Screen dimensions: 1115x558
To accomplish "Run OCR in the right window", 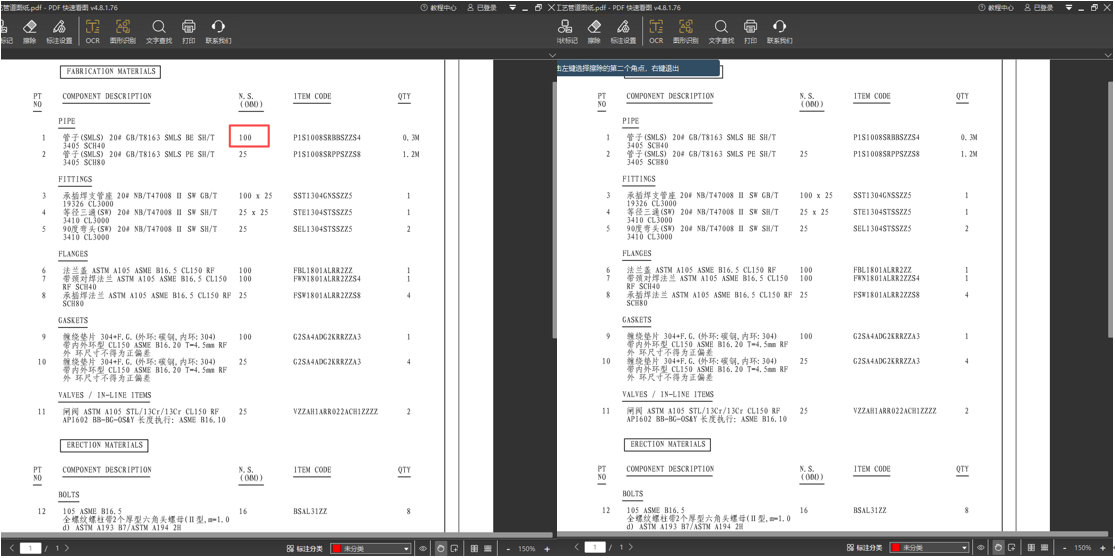I will coord(656,30).
